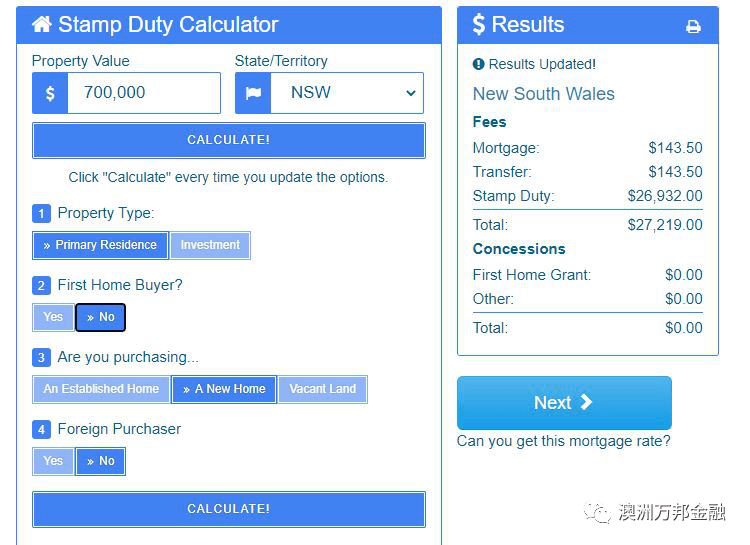Click the 700,000 Property Value field
Image resolution: width=750 pixels, height=545 pixels.
[x=143, y=93]
